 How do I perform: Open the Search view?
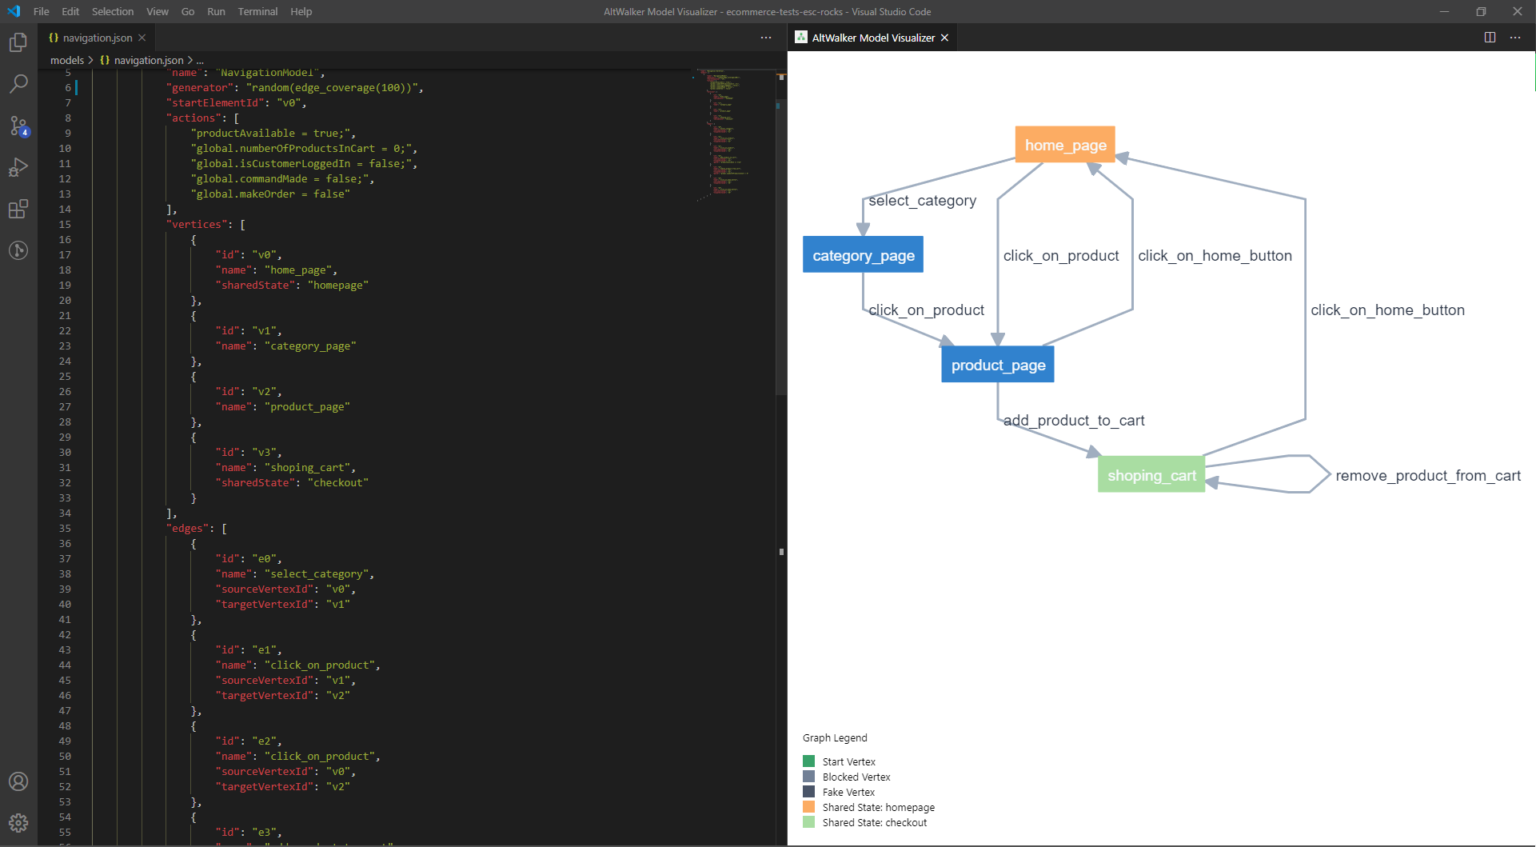18,84
